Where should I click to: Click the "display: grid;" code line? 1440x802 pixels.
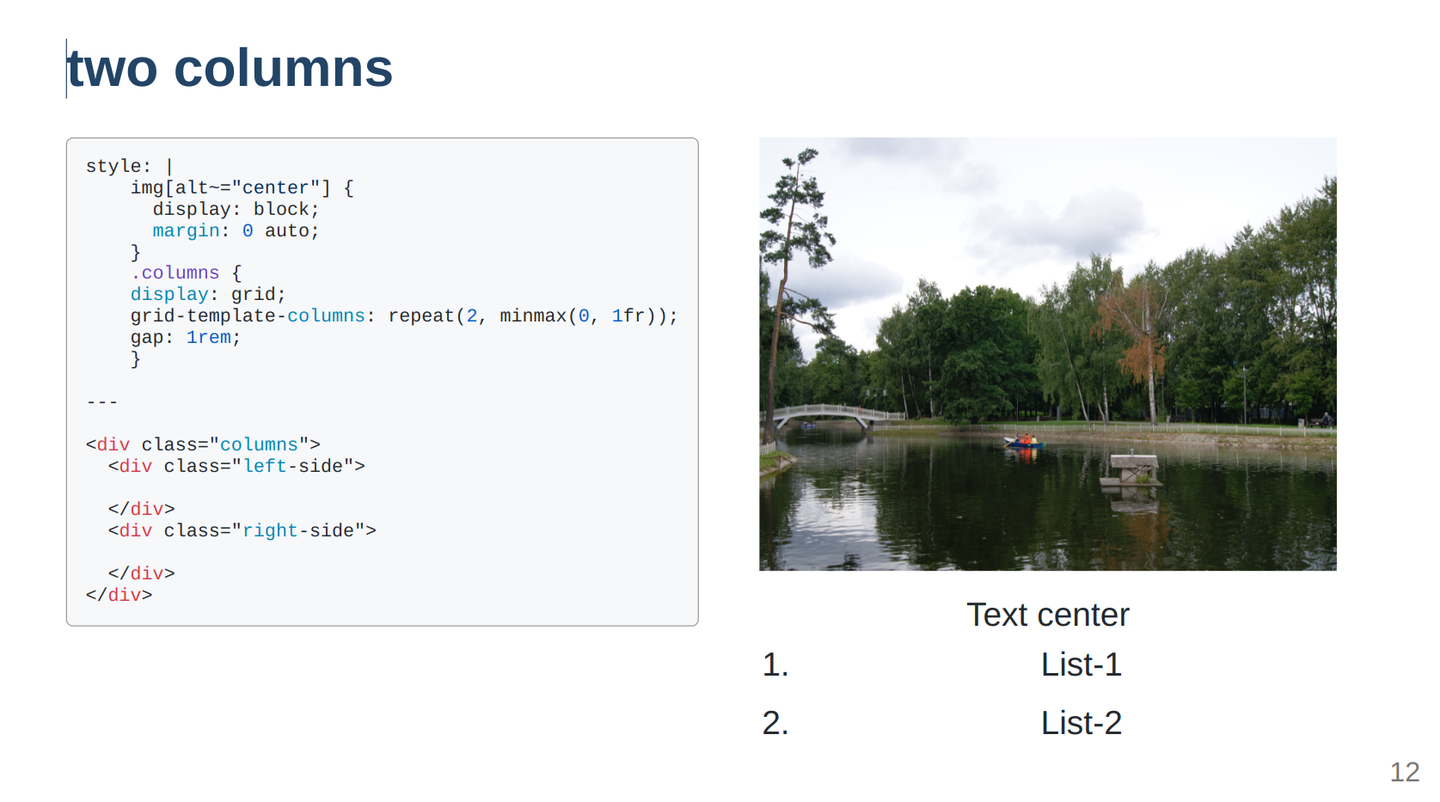208,295
